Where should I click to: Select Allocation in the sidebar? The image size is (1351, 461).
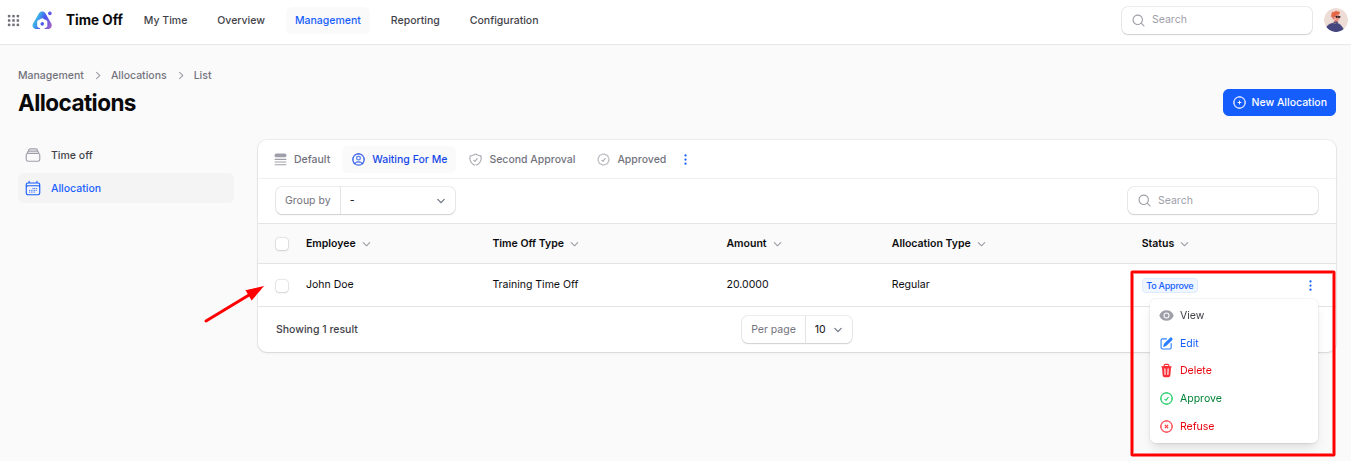(76, 188)
